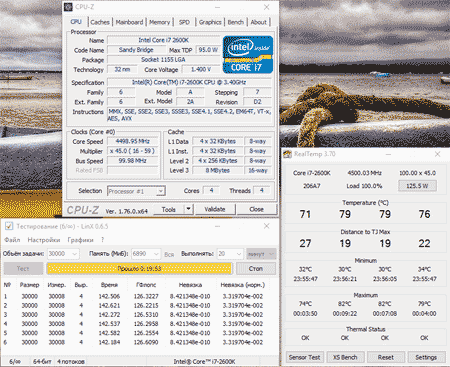Screen dimensions: 450x367
Task: Click the Name field Intel Core i7 2600K
Action: pos(164,40)
